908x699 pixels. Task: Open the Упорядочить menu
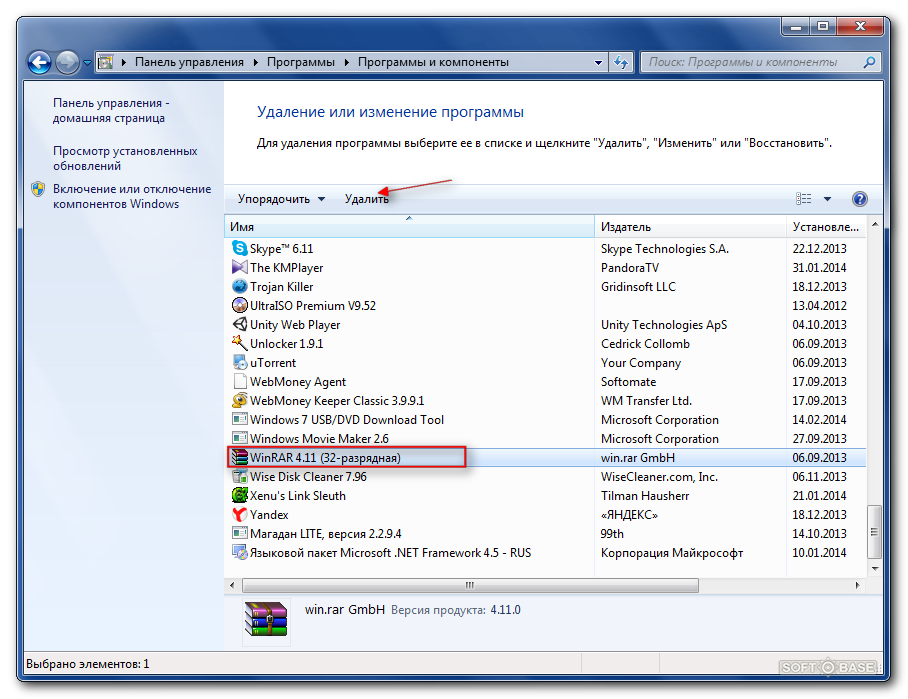click(x=281, y=199)
